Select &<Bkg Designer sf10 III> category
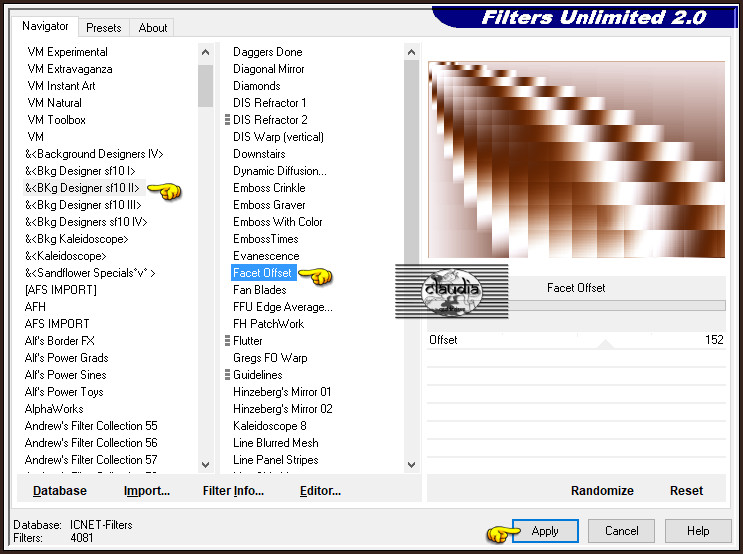The image size is (743, 554). click(83, 205)
